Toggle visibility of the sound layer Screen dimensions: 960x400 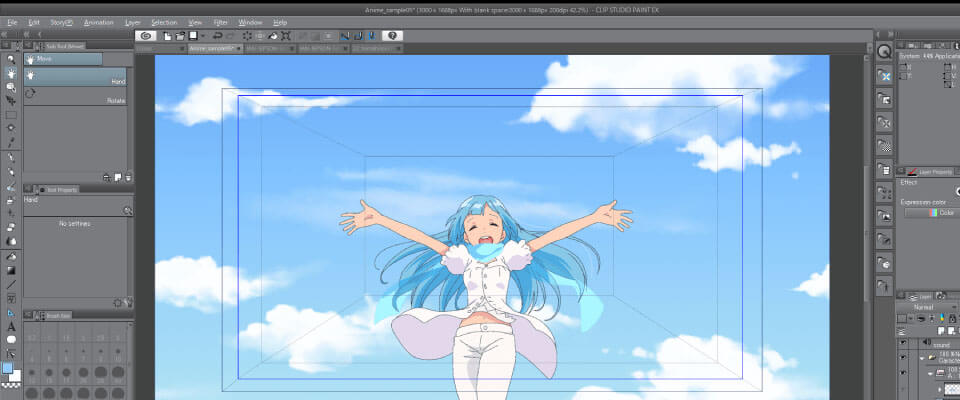(x=902, y=342)
